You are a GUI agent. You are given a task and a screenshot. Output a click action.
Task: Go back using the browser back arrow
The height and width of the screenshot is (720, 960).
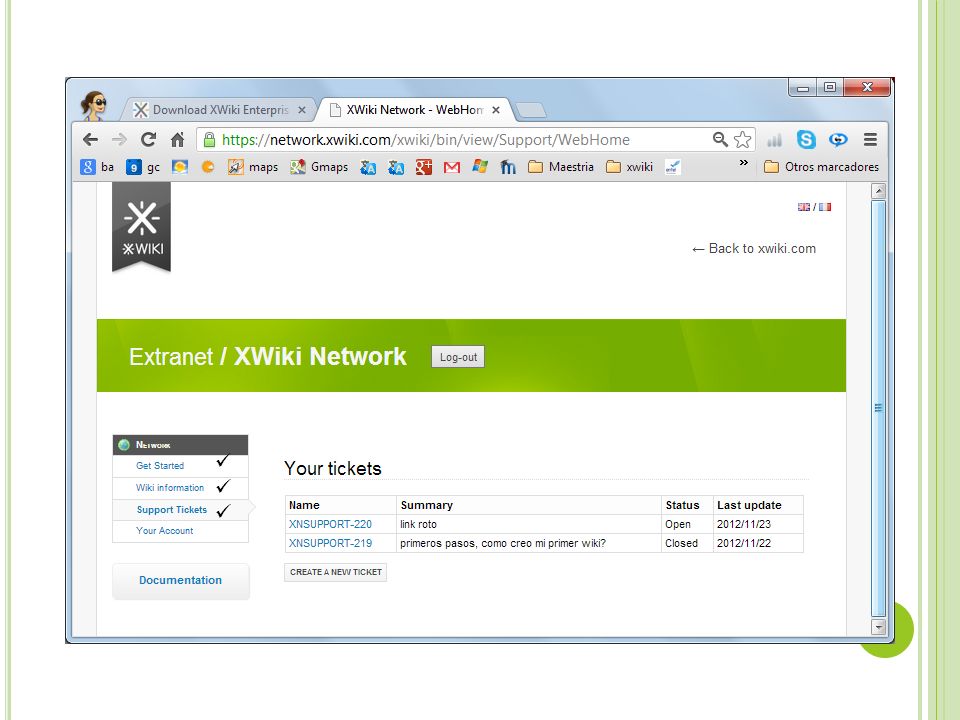[91, 140]
